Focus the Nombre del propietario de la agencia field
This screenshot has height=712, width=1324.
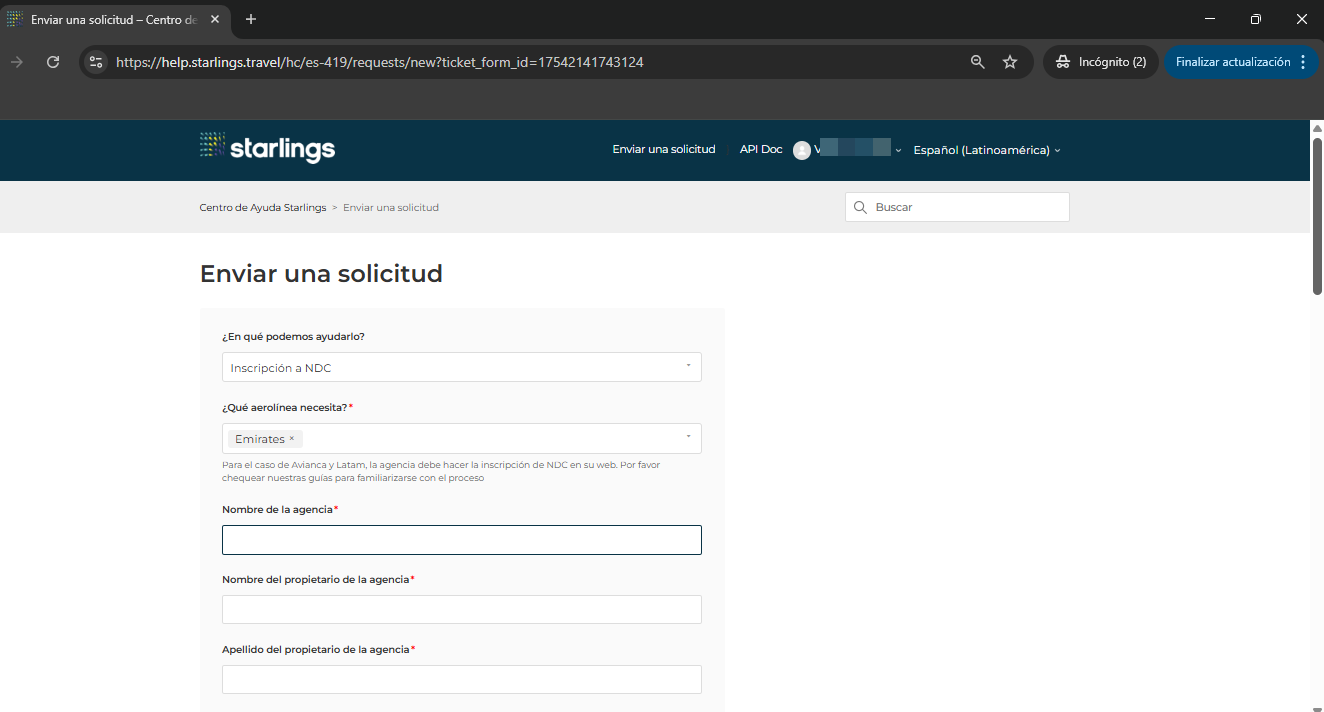point(462,610)
